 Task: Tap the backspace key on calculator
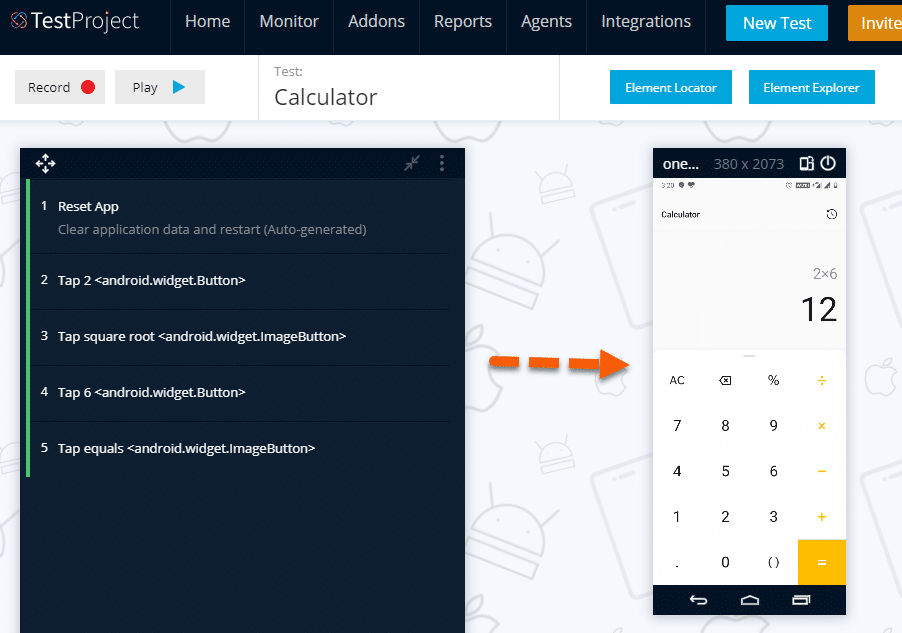[x=725, y=380]
